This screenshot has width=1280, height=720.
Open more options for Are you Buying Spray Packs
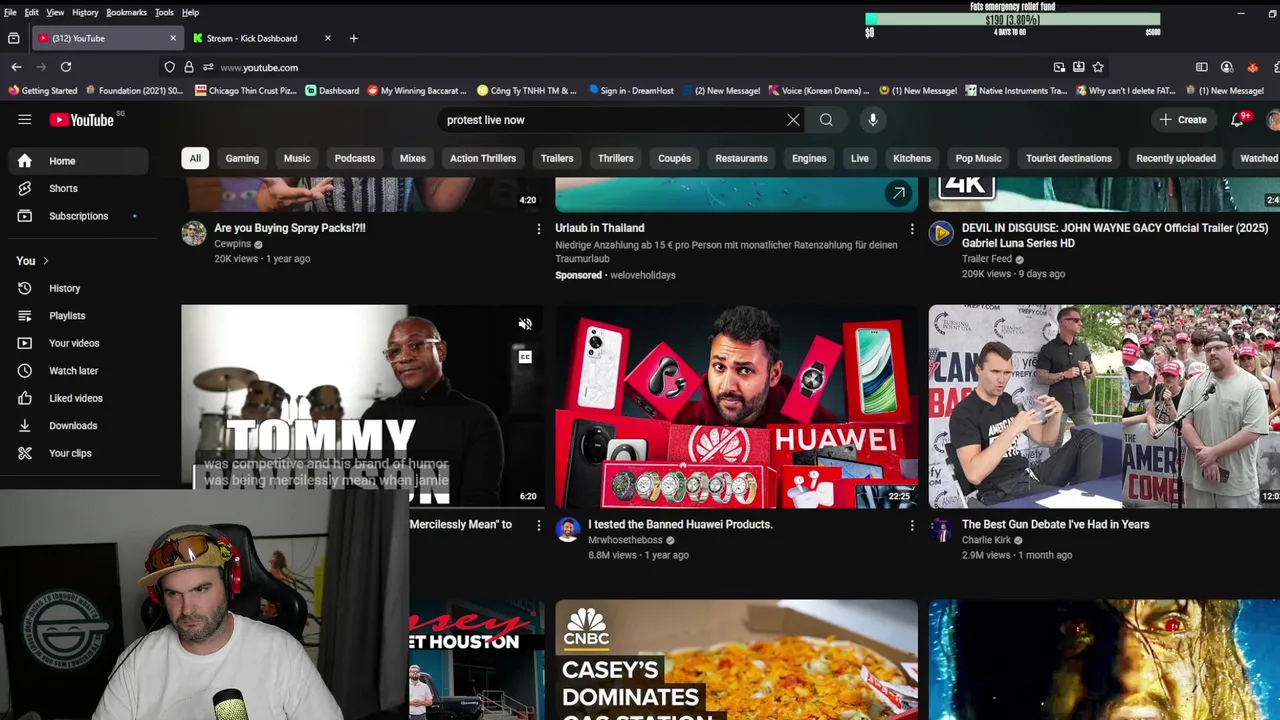tap(538, 229)
